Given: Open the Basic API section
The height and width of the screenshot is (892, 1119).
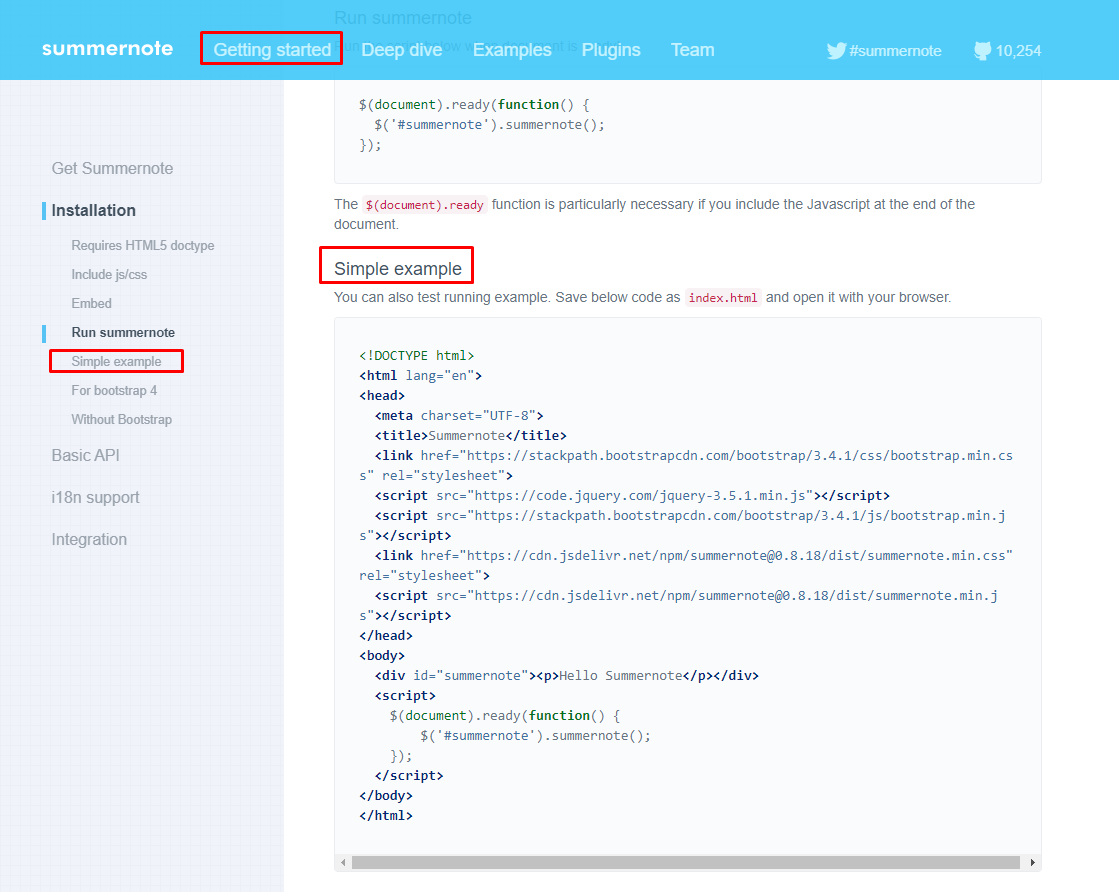Looking at the screenshot, I should (x=85, y=455).
